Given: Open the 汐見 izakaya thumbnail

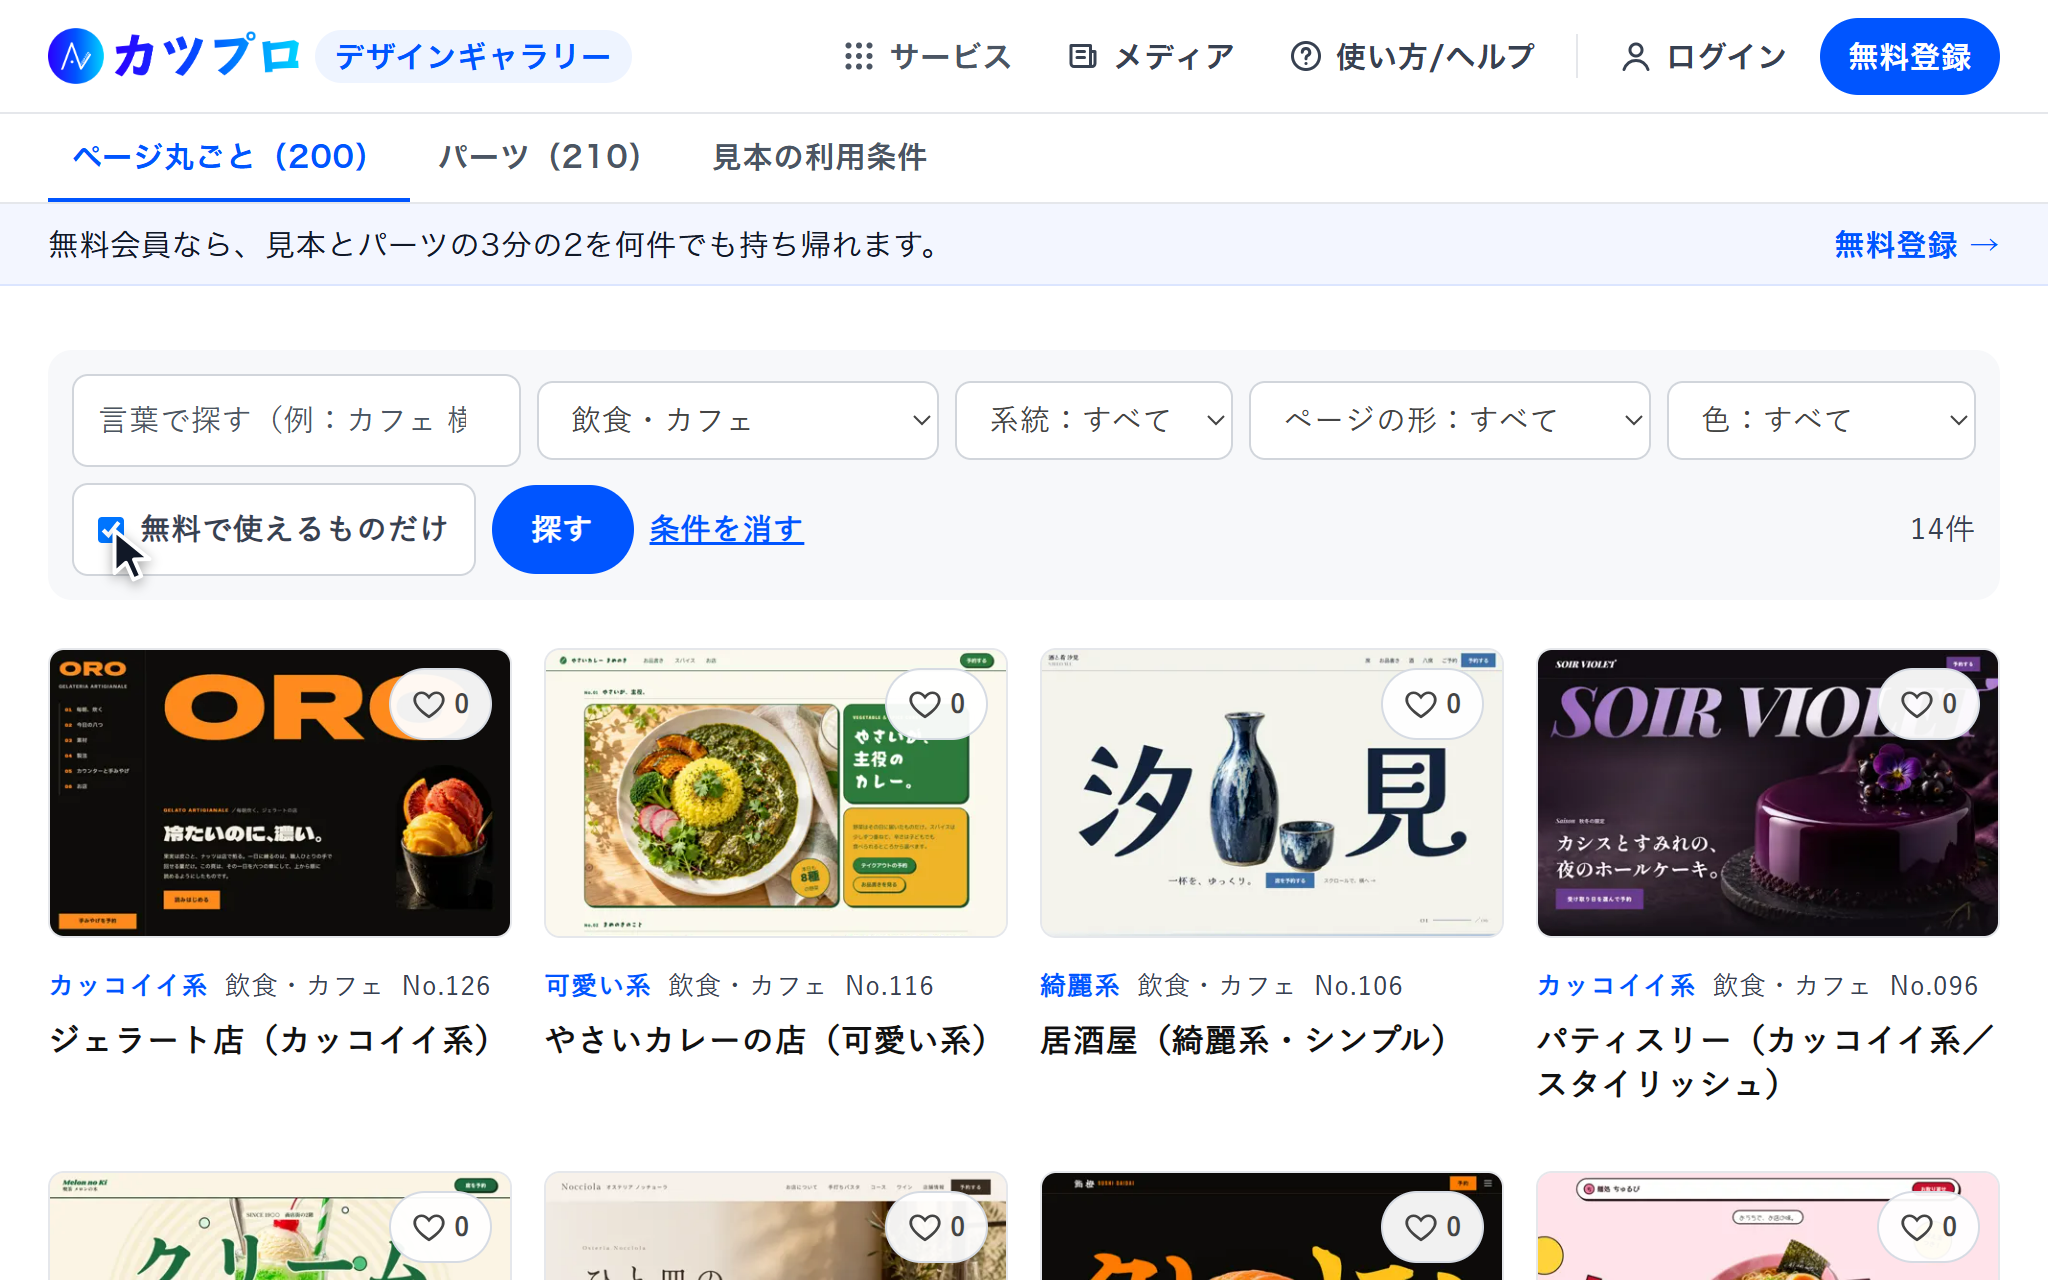Looking at the screenshot, I should [1272, 793].
